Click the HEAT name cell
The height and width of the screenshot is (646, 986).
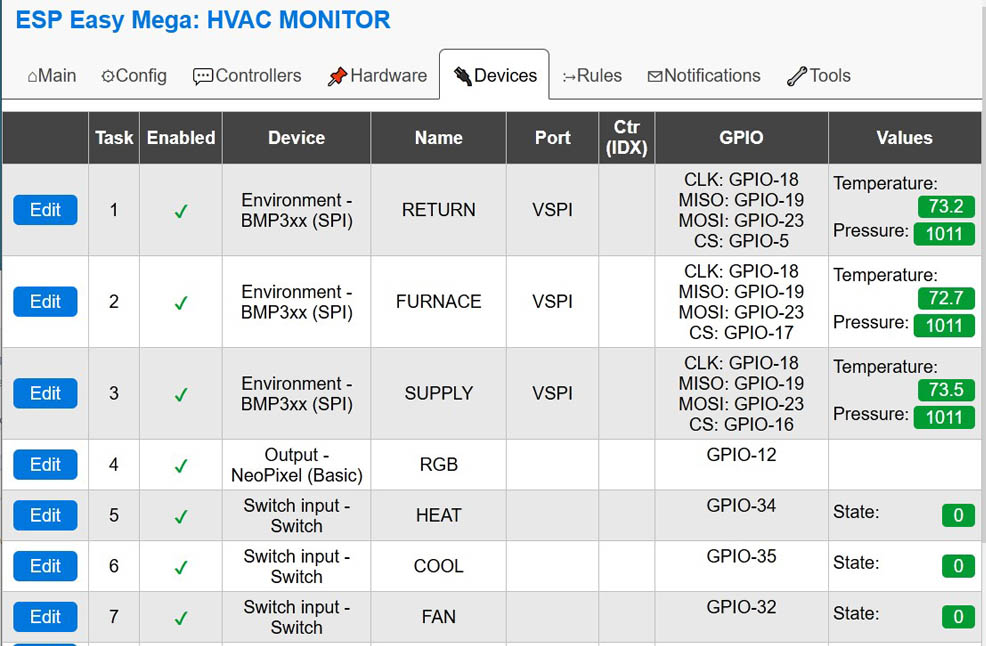point(438,516)
